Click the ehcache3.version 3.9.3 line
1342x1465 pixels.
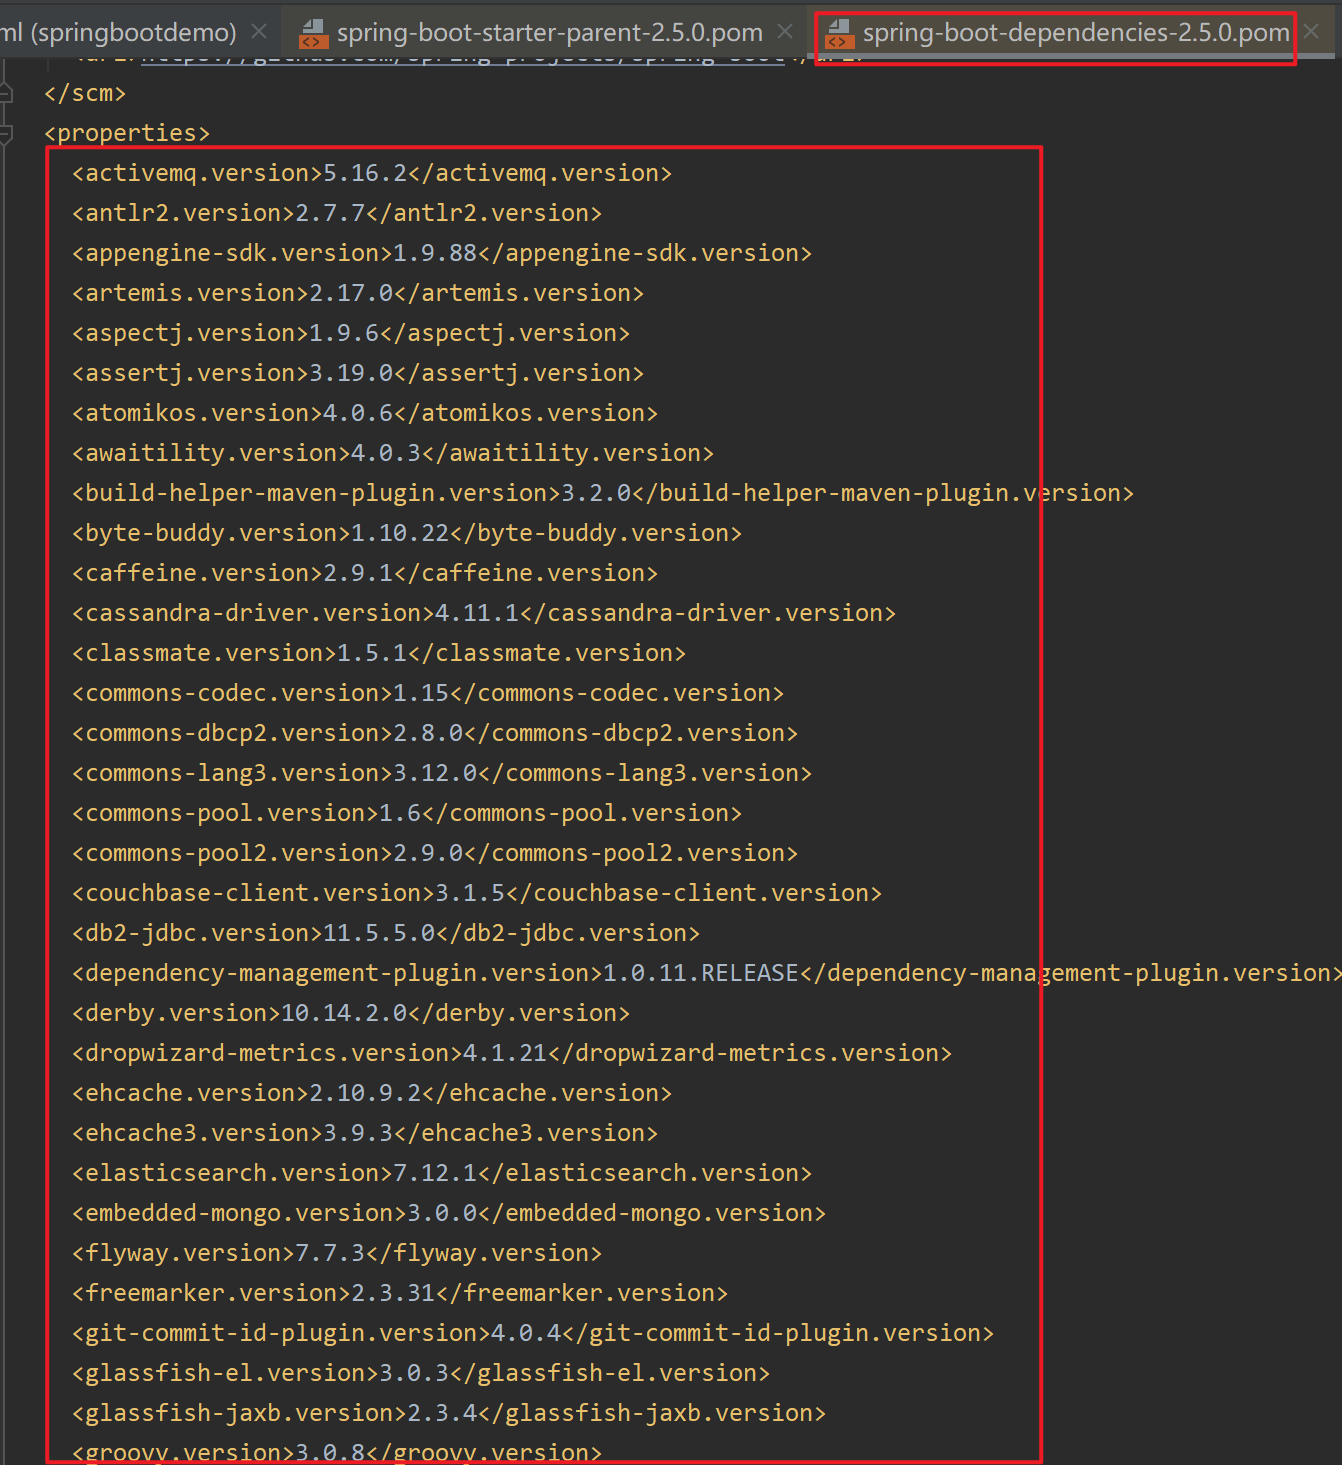[x=365, y=1133]
